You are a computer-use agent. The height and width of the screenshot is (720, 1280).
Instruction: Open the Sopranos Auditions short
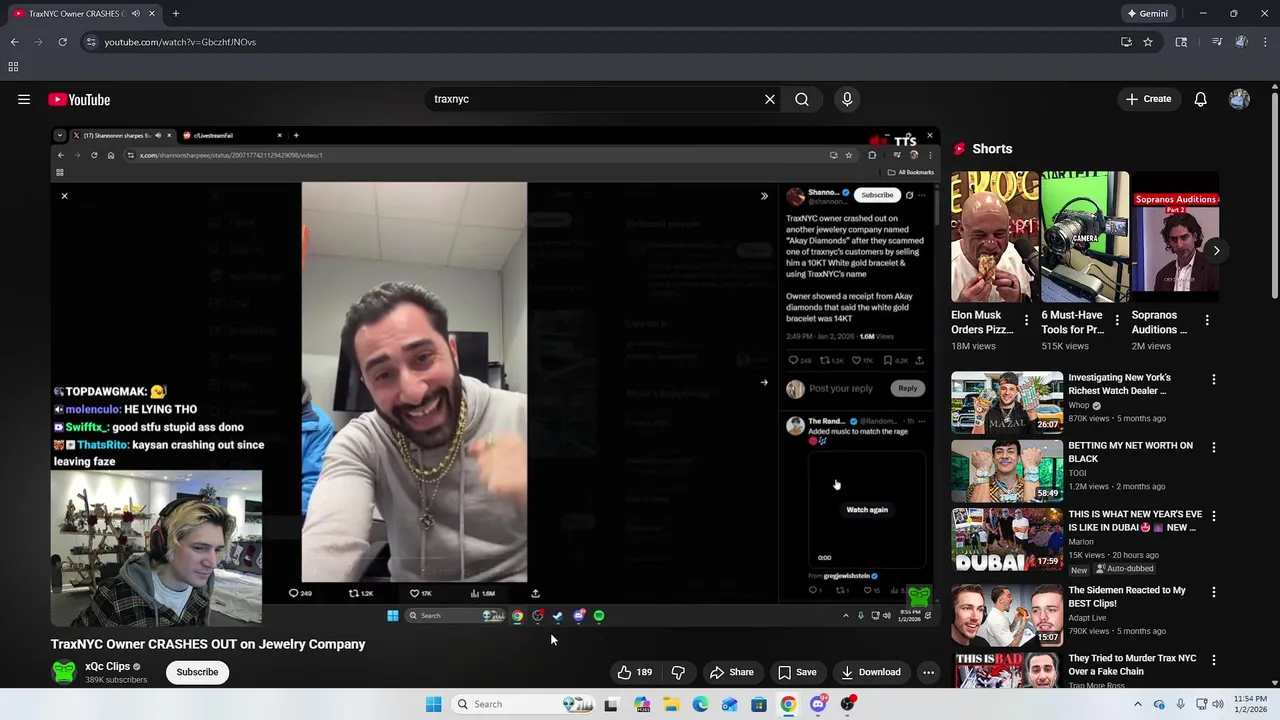1175,237
